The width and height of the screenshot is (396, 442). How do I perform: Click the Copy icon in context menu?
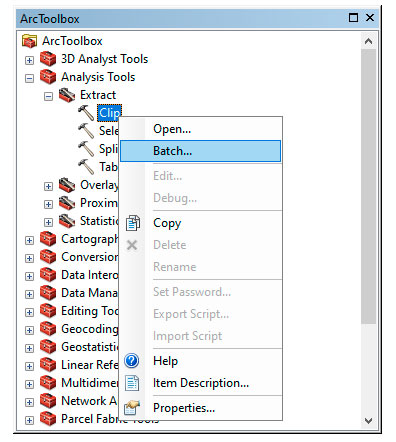coord(133,223)
